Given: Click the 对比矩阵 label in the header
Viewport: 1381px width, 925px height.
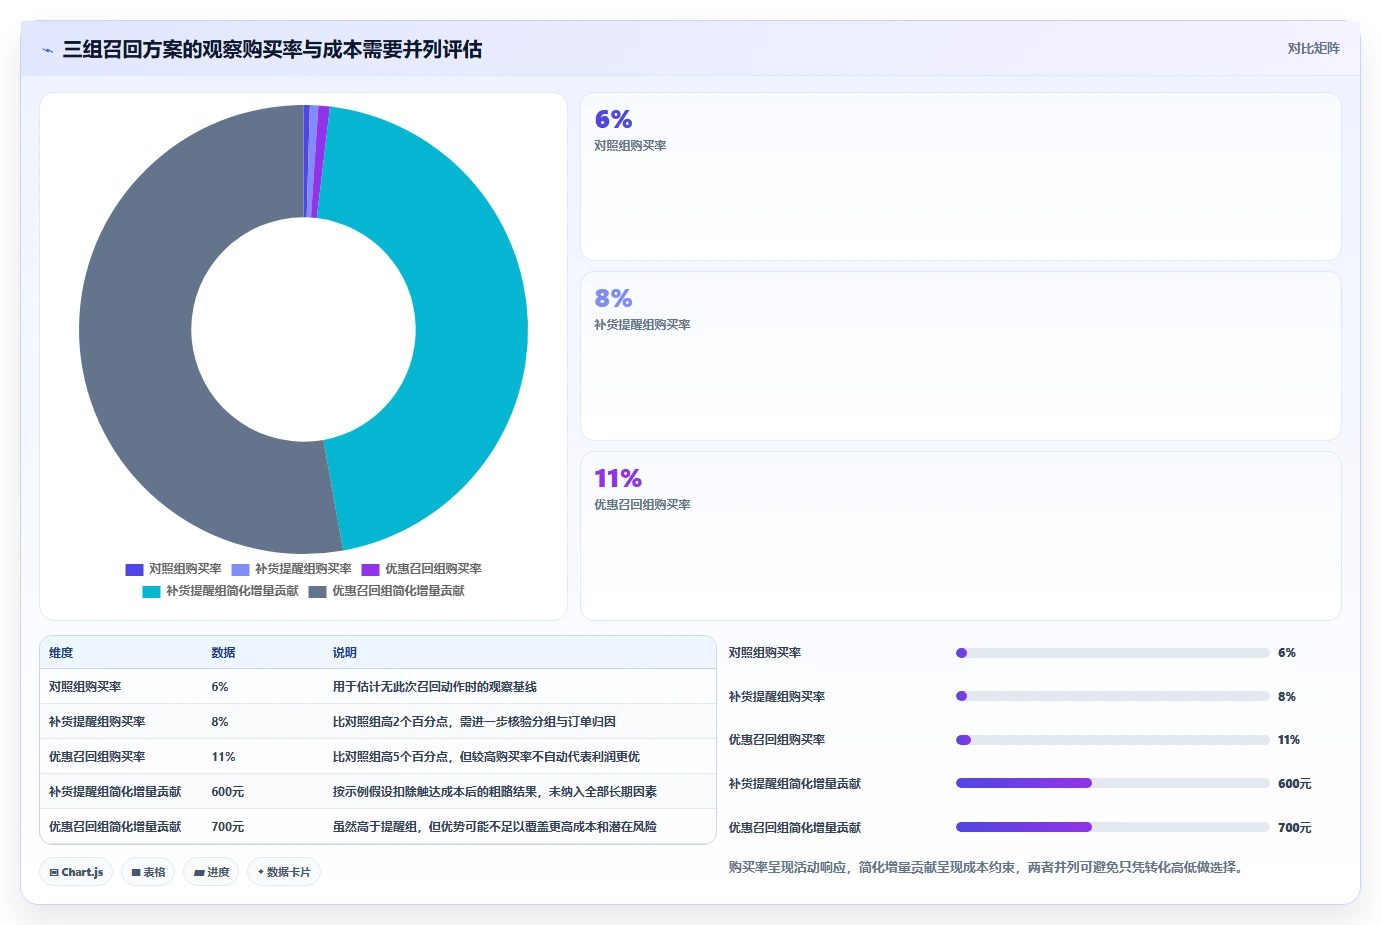Looking at the screenshot, I should [1313, 48].
